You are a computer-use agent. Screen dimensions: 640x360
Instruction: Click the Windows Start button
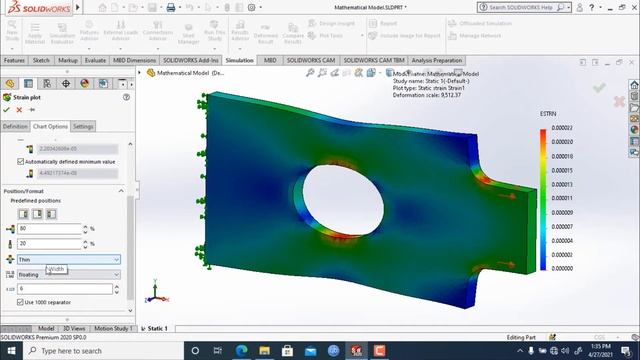tap(11, 351)
